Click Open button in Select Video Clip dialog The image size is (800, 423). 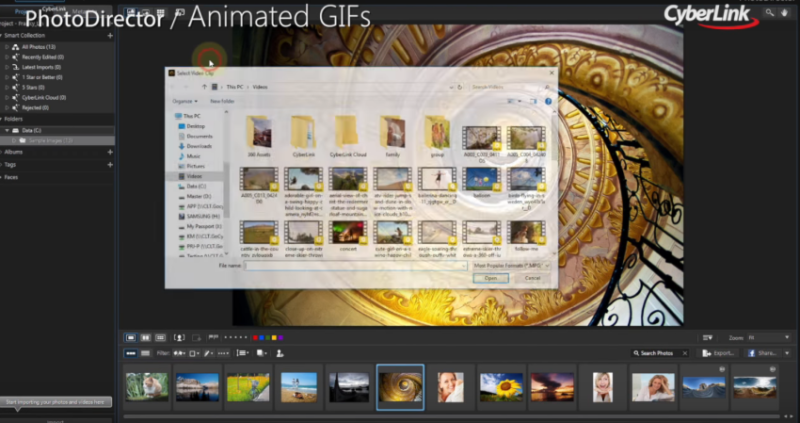(491, 278)
